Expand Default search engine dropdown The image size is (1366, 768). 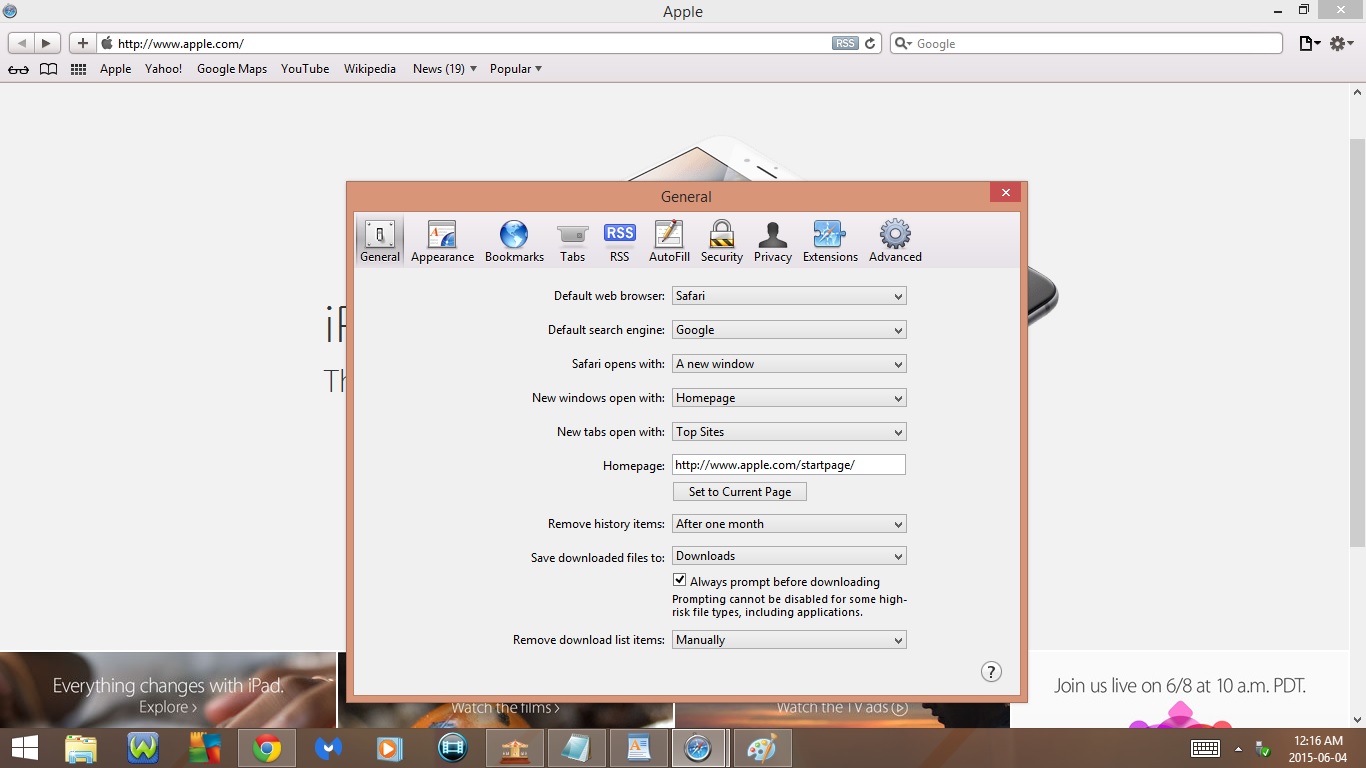tap(789, 330)
